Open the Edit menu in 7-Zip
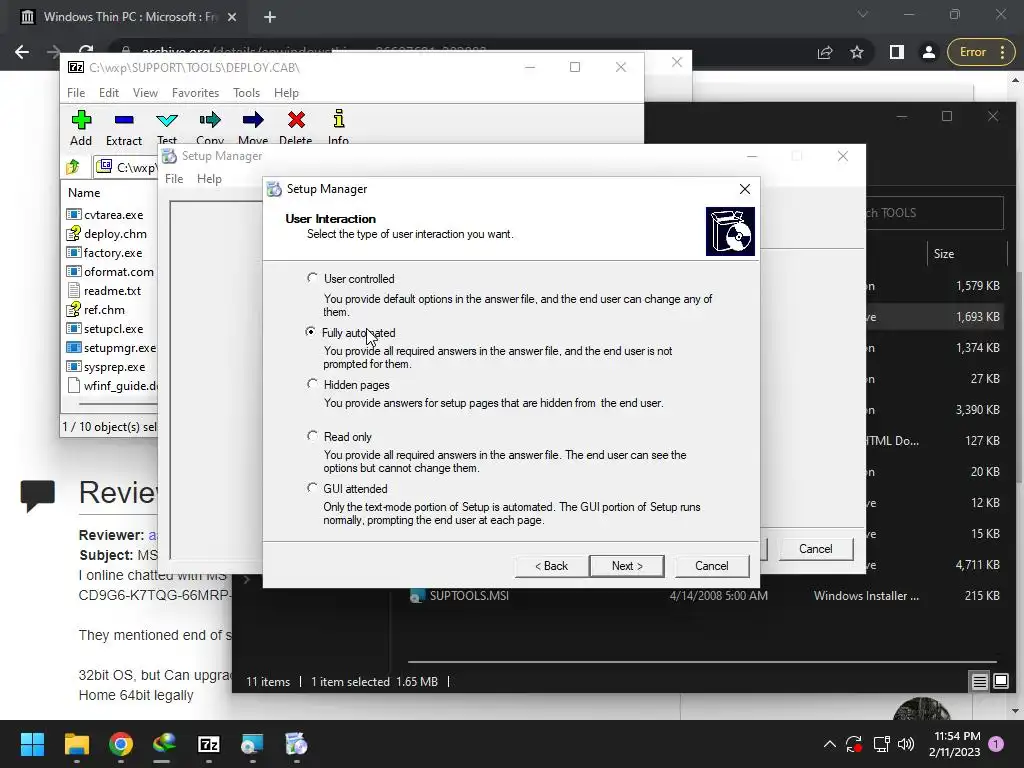The width and height of the screenshot is (1024, 768). pos(109,93)
